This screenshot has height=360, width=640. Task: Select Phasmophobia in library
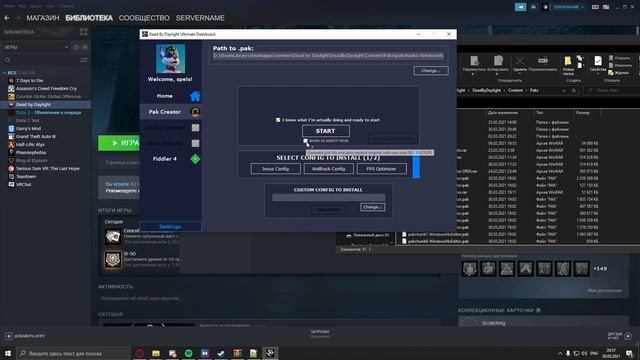pyautogui.click(x=31, y=152)
